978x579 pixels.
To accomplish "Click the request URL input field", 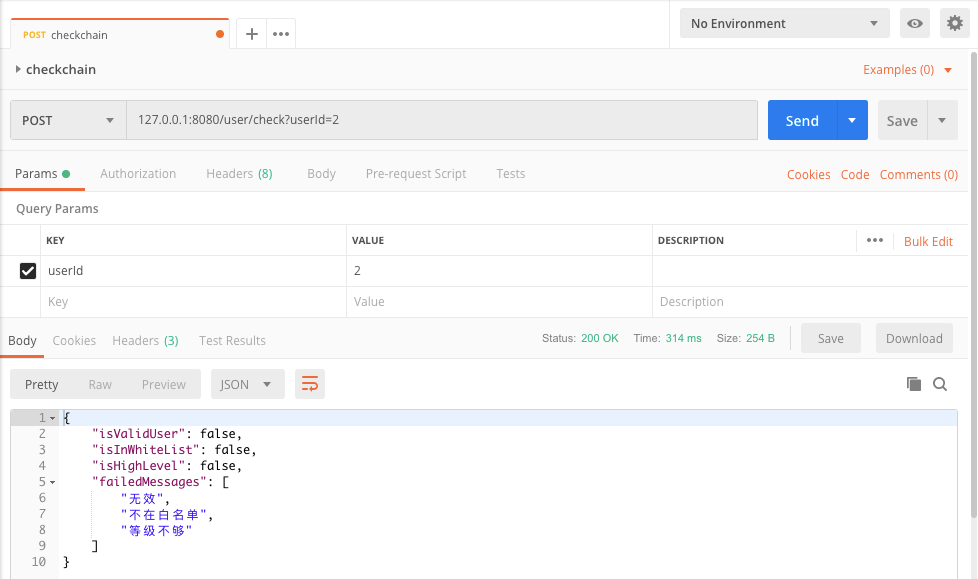I will [x=442, y=120].
